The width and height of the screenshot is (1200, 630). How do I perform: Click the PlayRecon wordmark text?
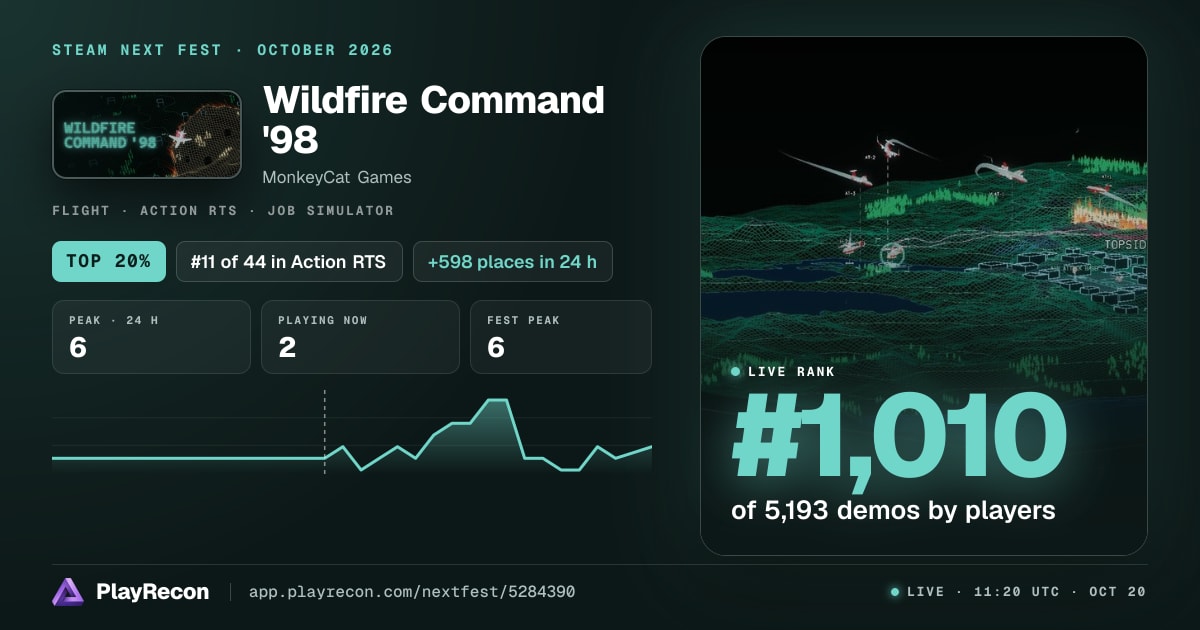coord(153,592)
